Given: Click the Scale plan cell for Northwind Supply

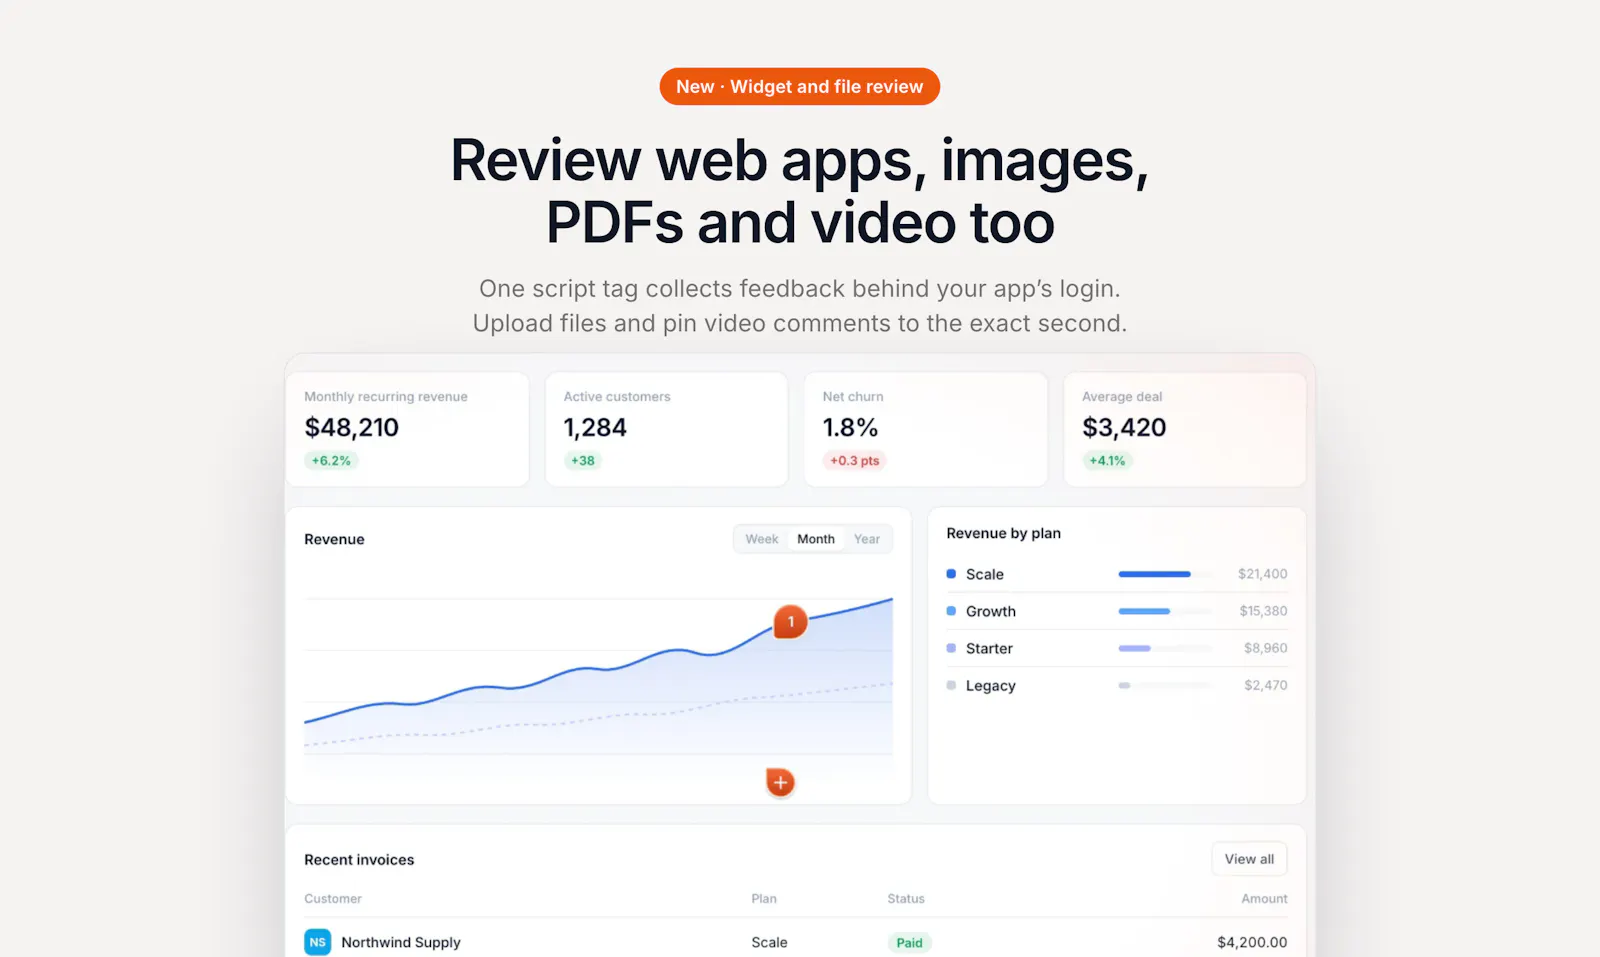Looking at the screenshot, I should pos(769,942).
